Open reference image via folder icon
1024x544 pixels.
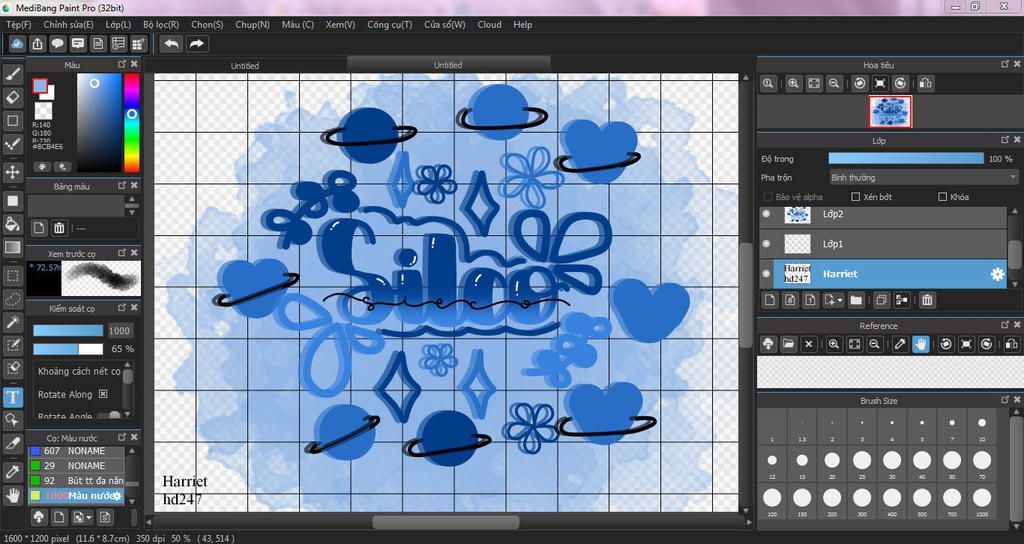pos(789,344)
